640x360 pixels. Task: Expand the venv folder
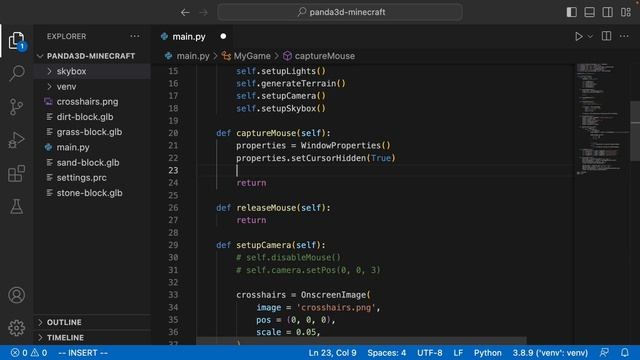tap(93, 87)
